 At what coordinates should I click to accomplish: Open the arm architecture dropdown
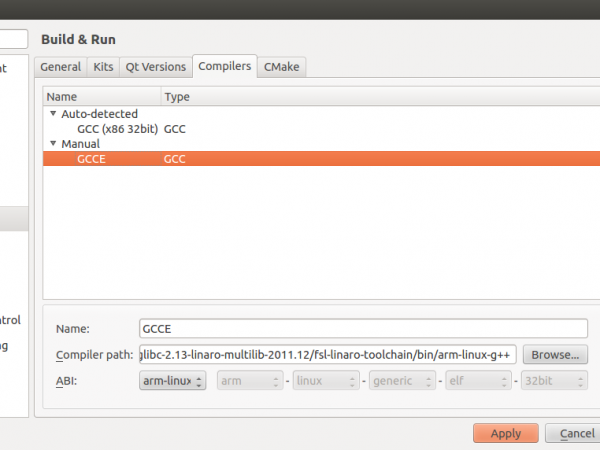pyautogui.click(x=248, y=381)
